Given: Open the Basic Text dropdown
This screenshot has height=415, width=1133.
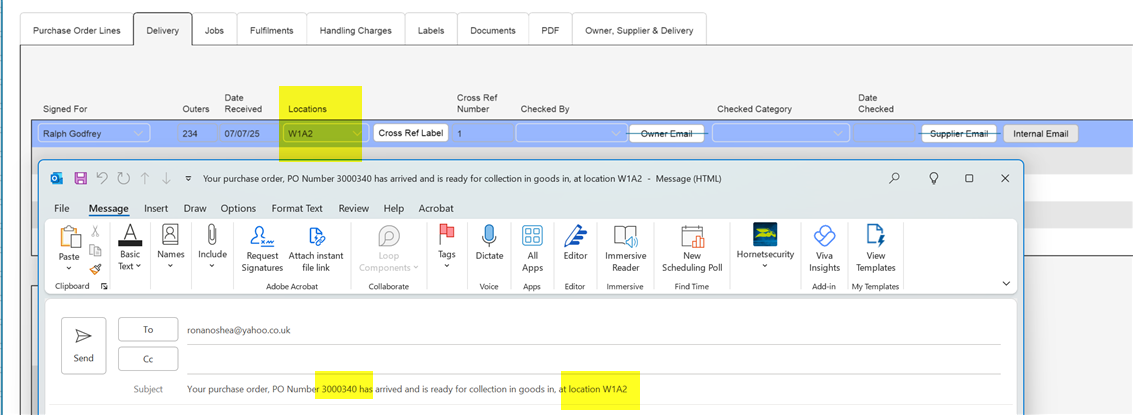Looking at the screenshot, I should tap(129, 248).
